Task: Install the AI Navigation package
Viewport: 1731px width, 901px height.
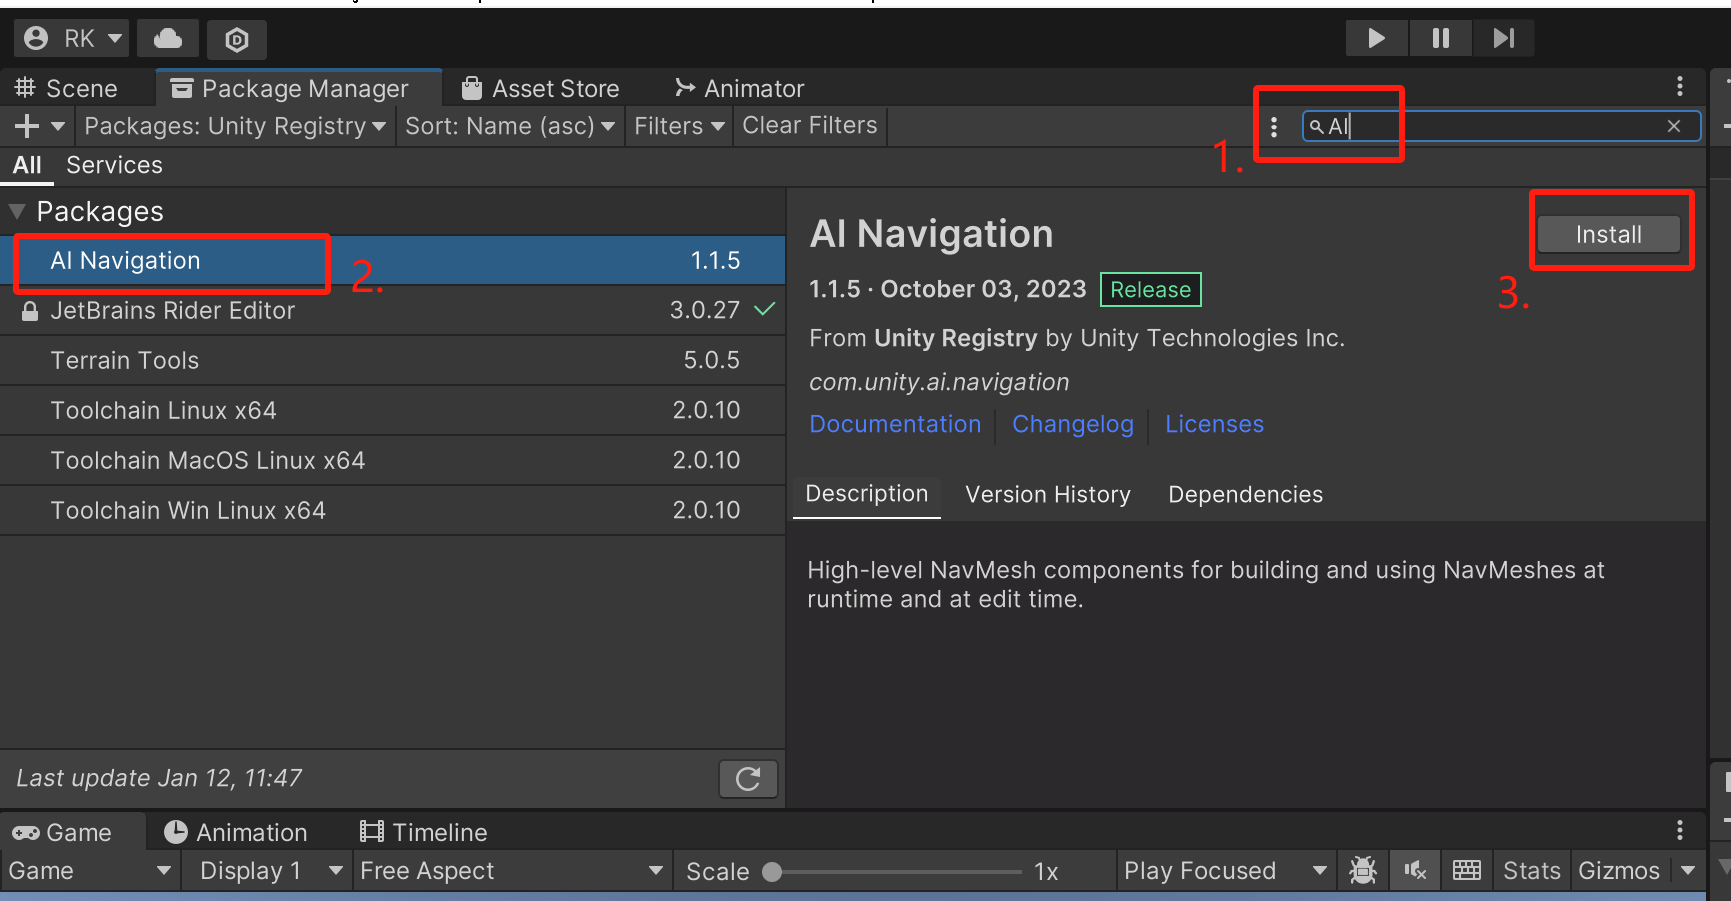Action: [1608, 234]
